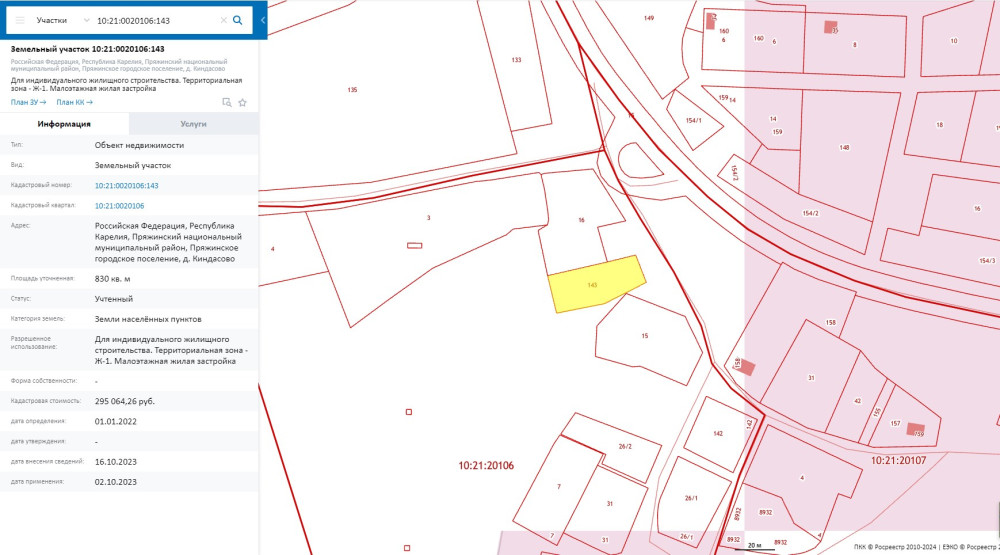Open the cadastral quarter 10:21:0020106 link

click(119, 205)
